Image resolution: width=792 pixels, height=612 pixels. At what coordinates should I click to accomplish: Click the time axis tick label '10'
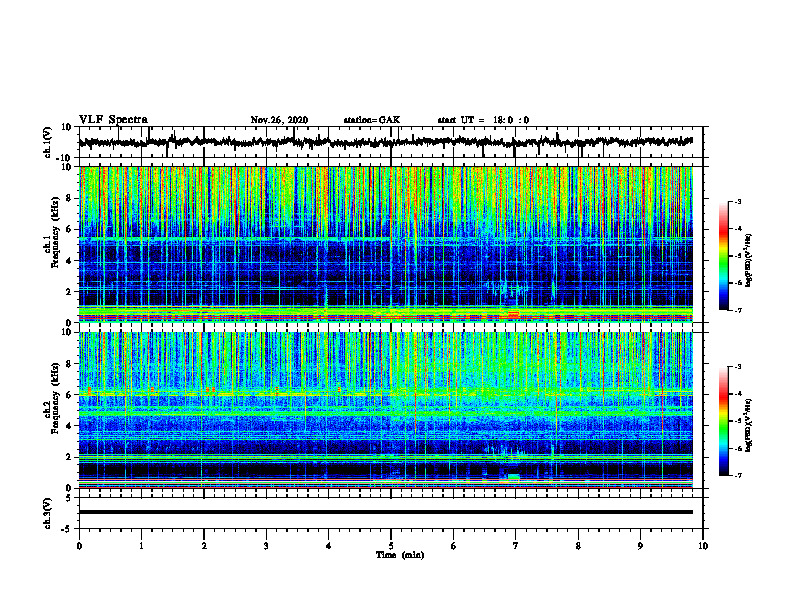click(703, 546)
